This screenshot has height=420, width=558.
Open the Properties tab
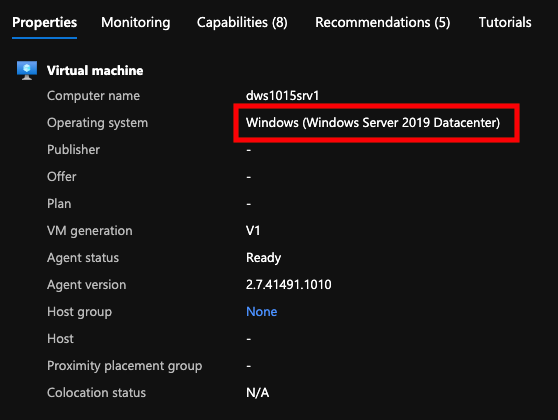44,22
